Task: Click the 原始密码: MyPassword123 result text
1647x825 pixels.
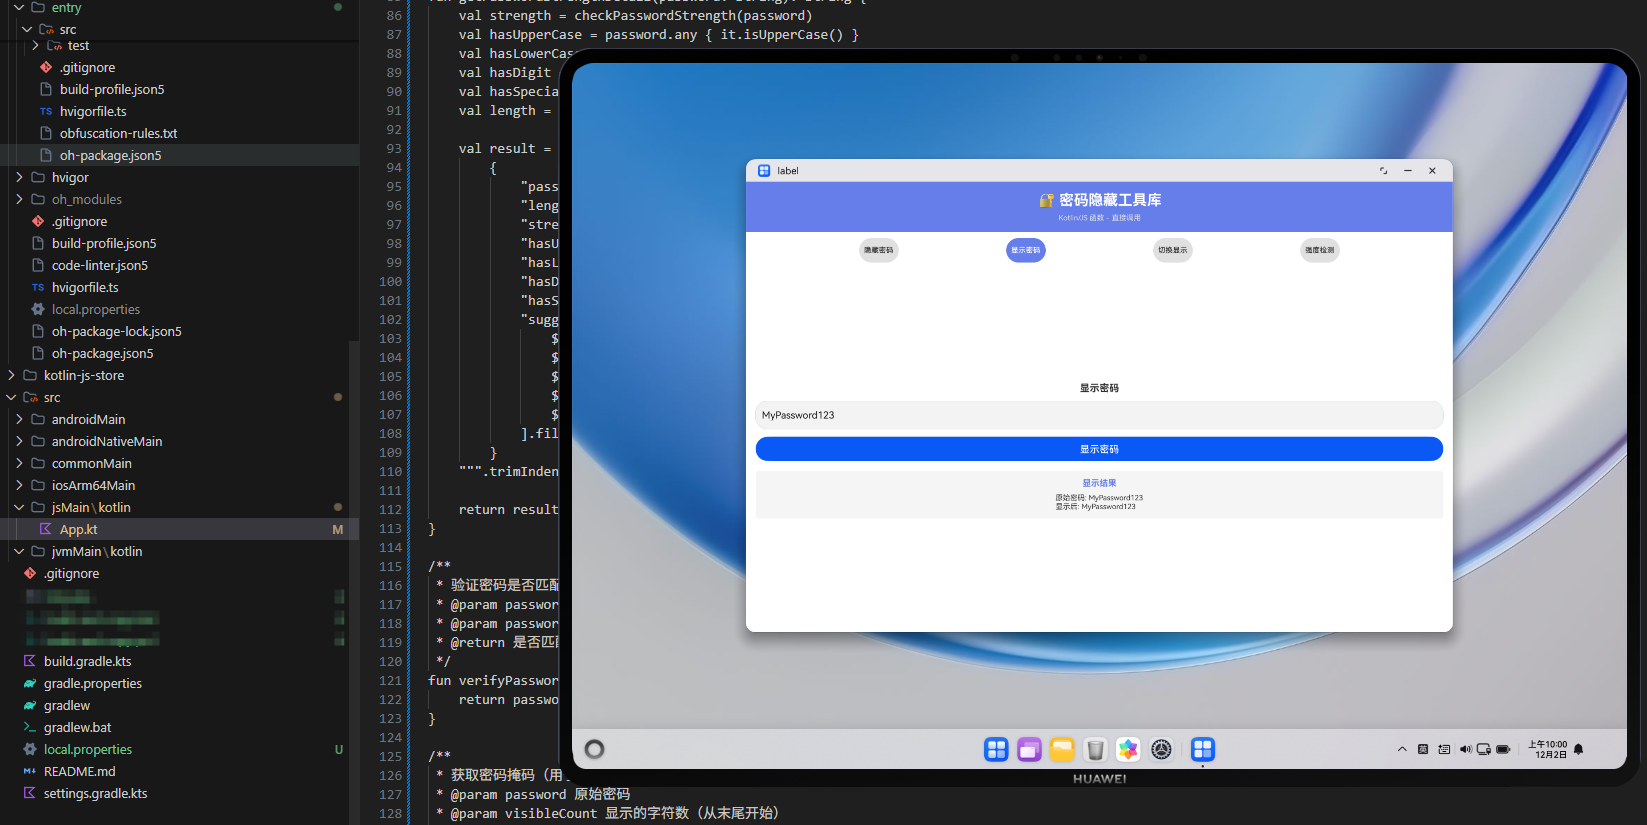Action: pyautogui.click(x=1099, y=497)
